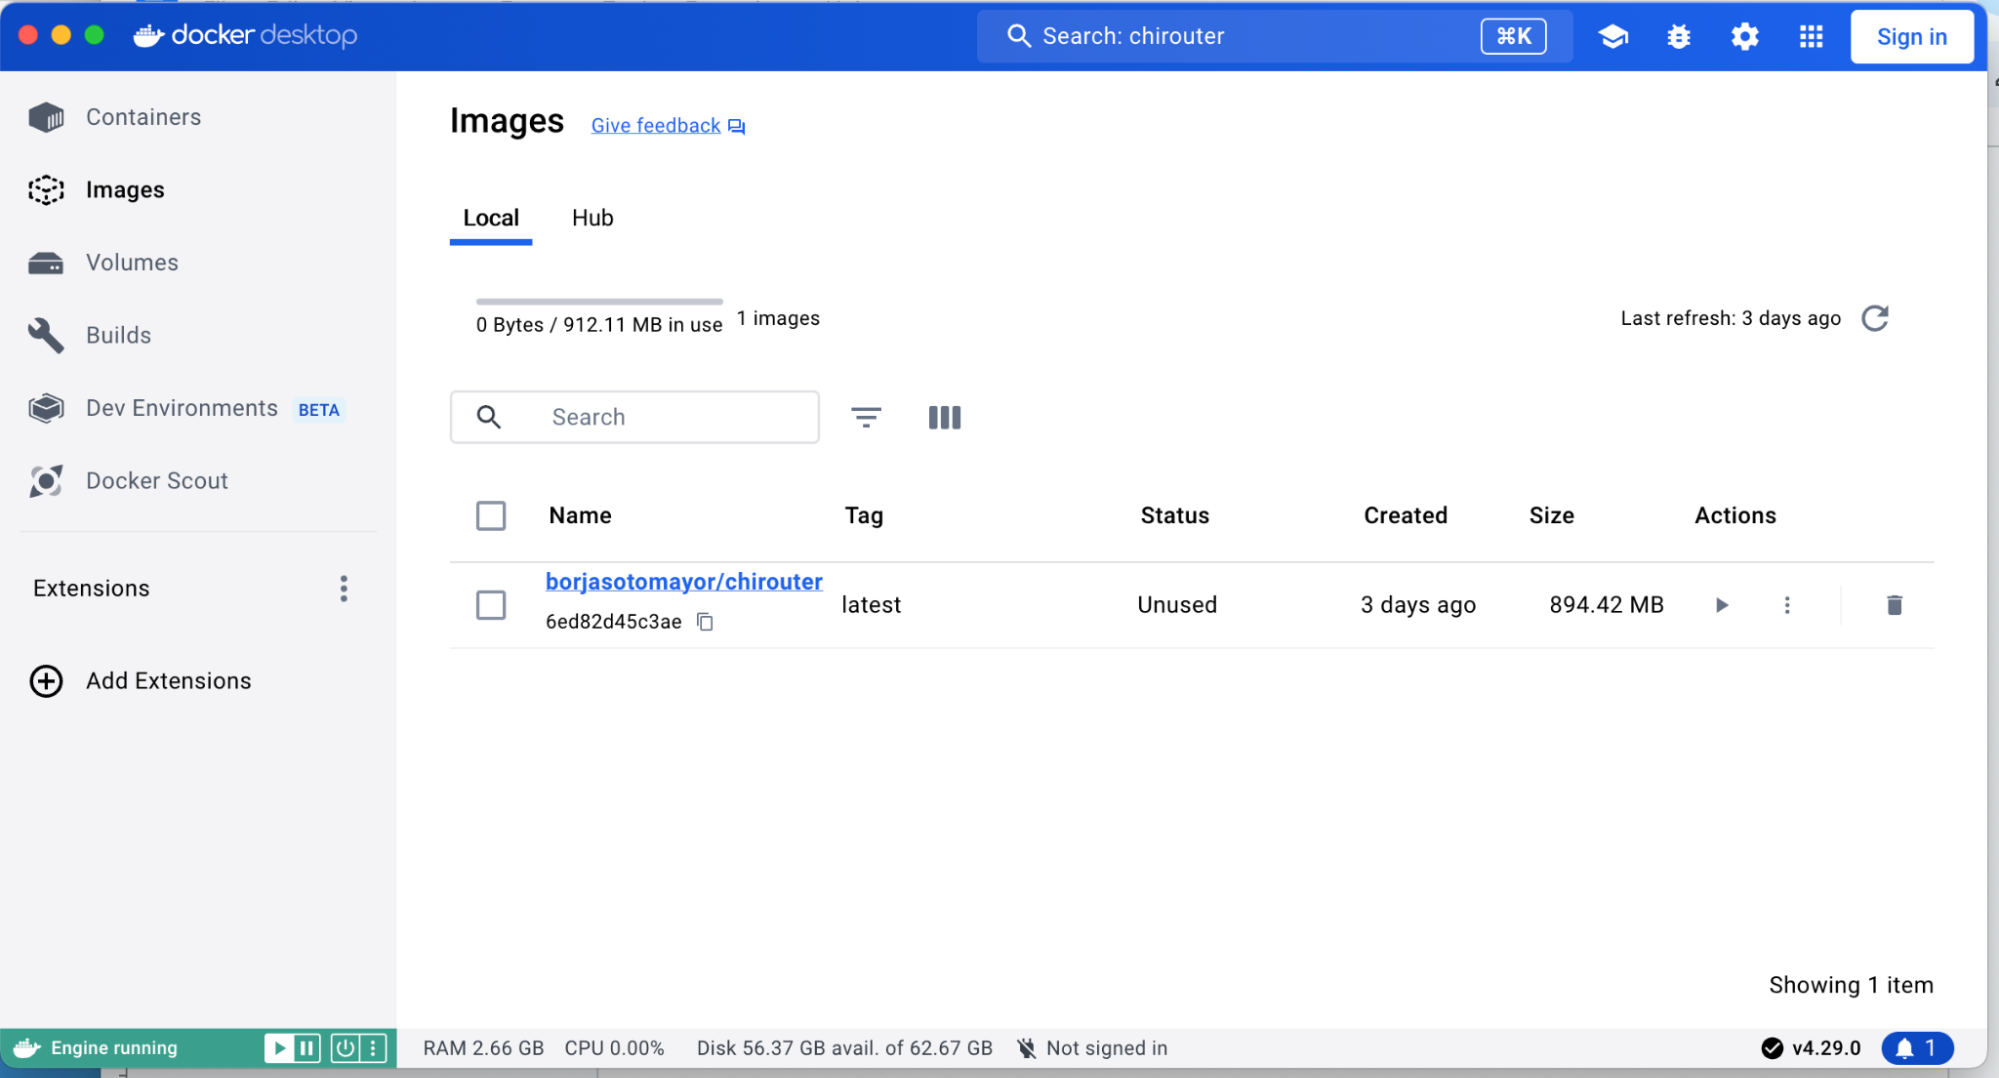This screenshot has width=1999, height=1078.
Task: Copy image ID 6ed82d45c3ae
Action: coord(705,622)
